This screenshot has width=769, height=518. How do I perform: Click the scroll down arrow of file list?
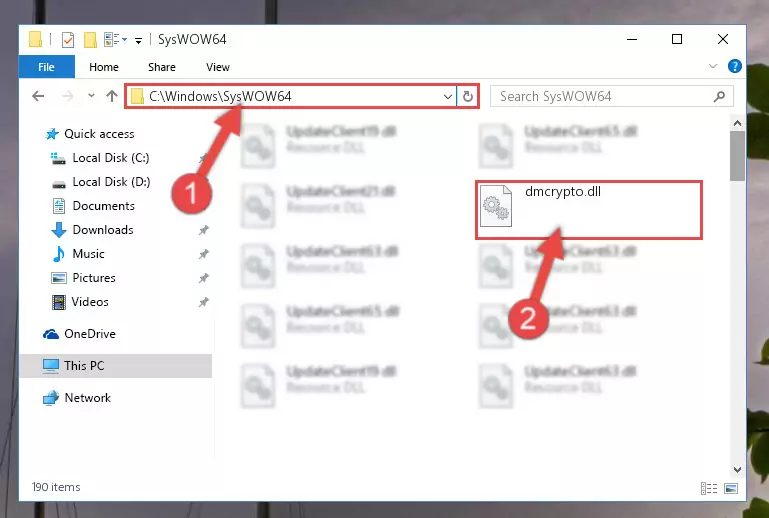click(x=737, y=470)
